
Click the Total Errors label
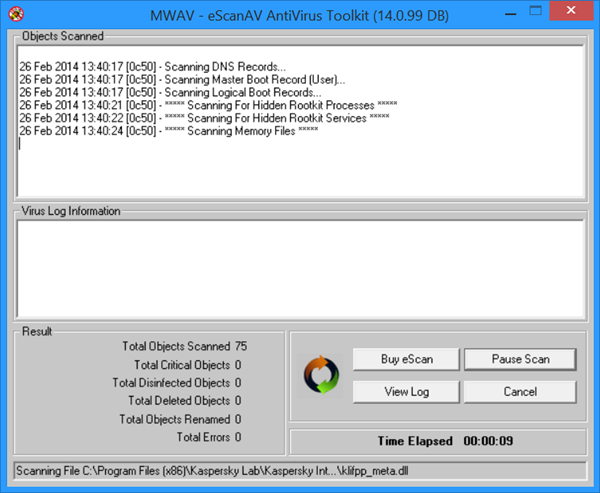[x=204, y=437]
